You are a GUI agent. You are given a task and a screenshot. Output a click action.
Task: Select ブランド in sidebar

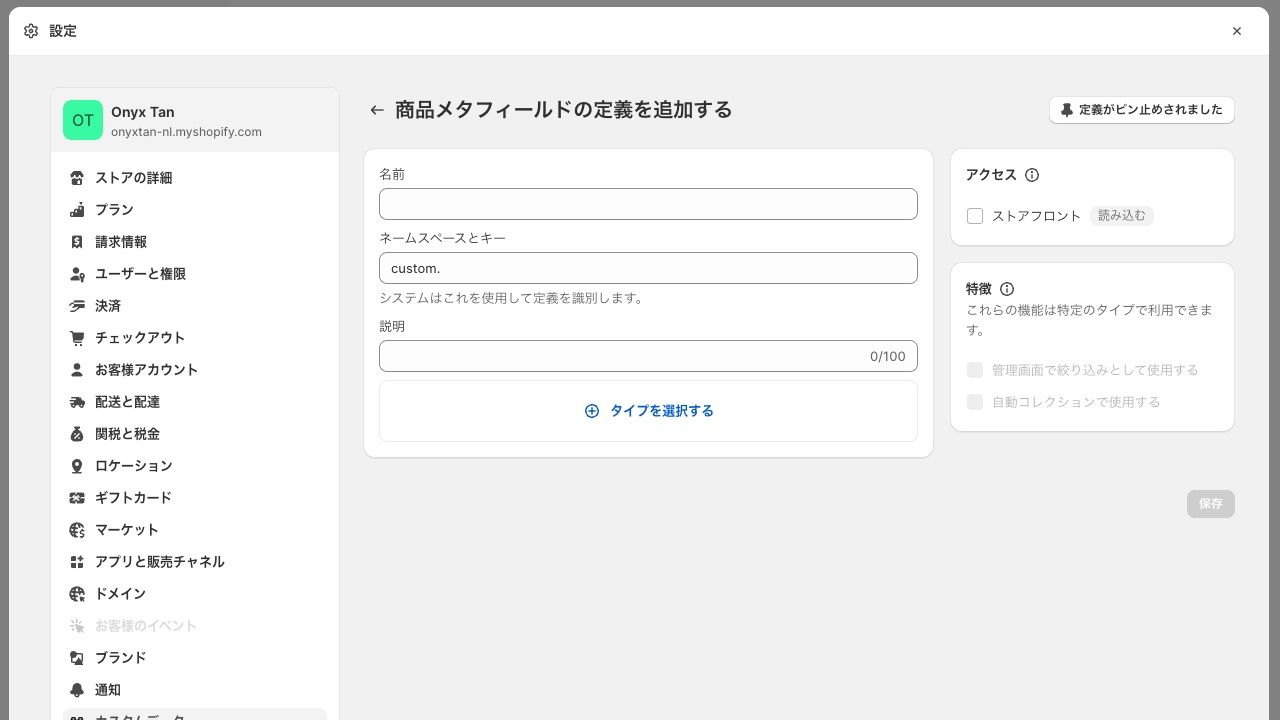coord(195,658)
